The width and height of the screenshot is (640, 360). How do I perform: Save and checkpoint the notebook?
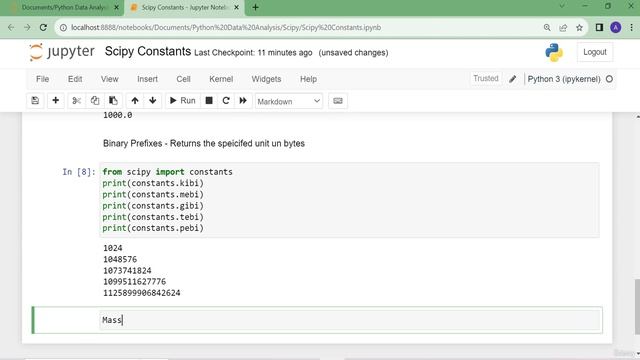coord(35,101)
